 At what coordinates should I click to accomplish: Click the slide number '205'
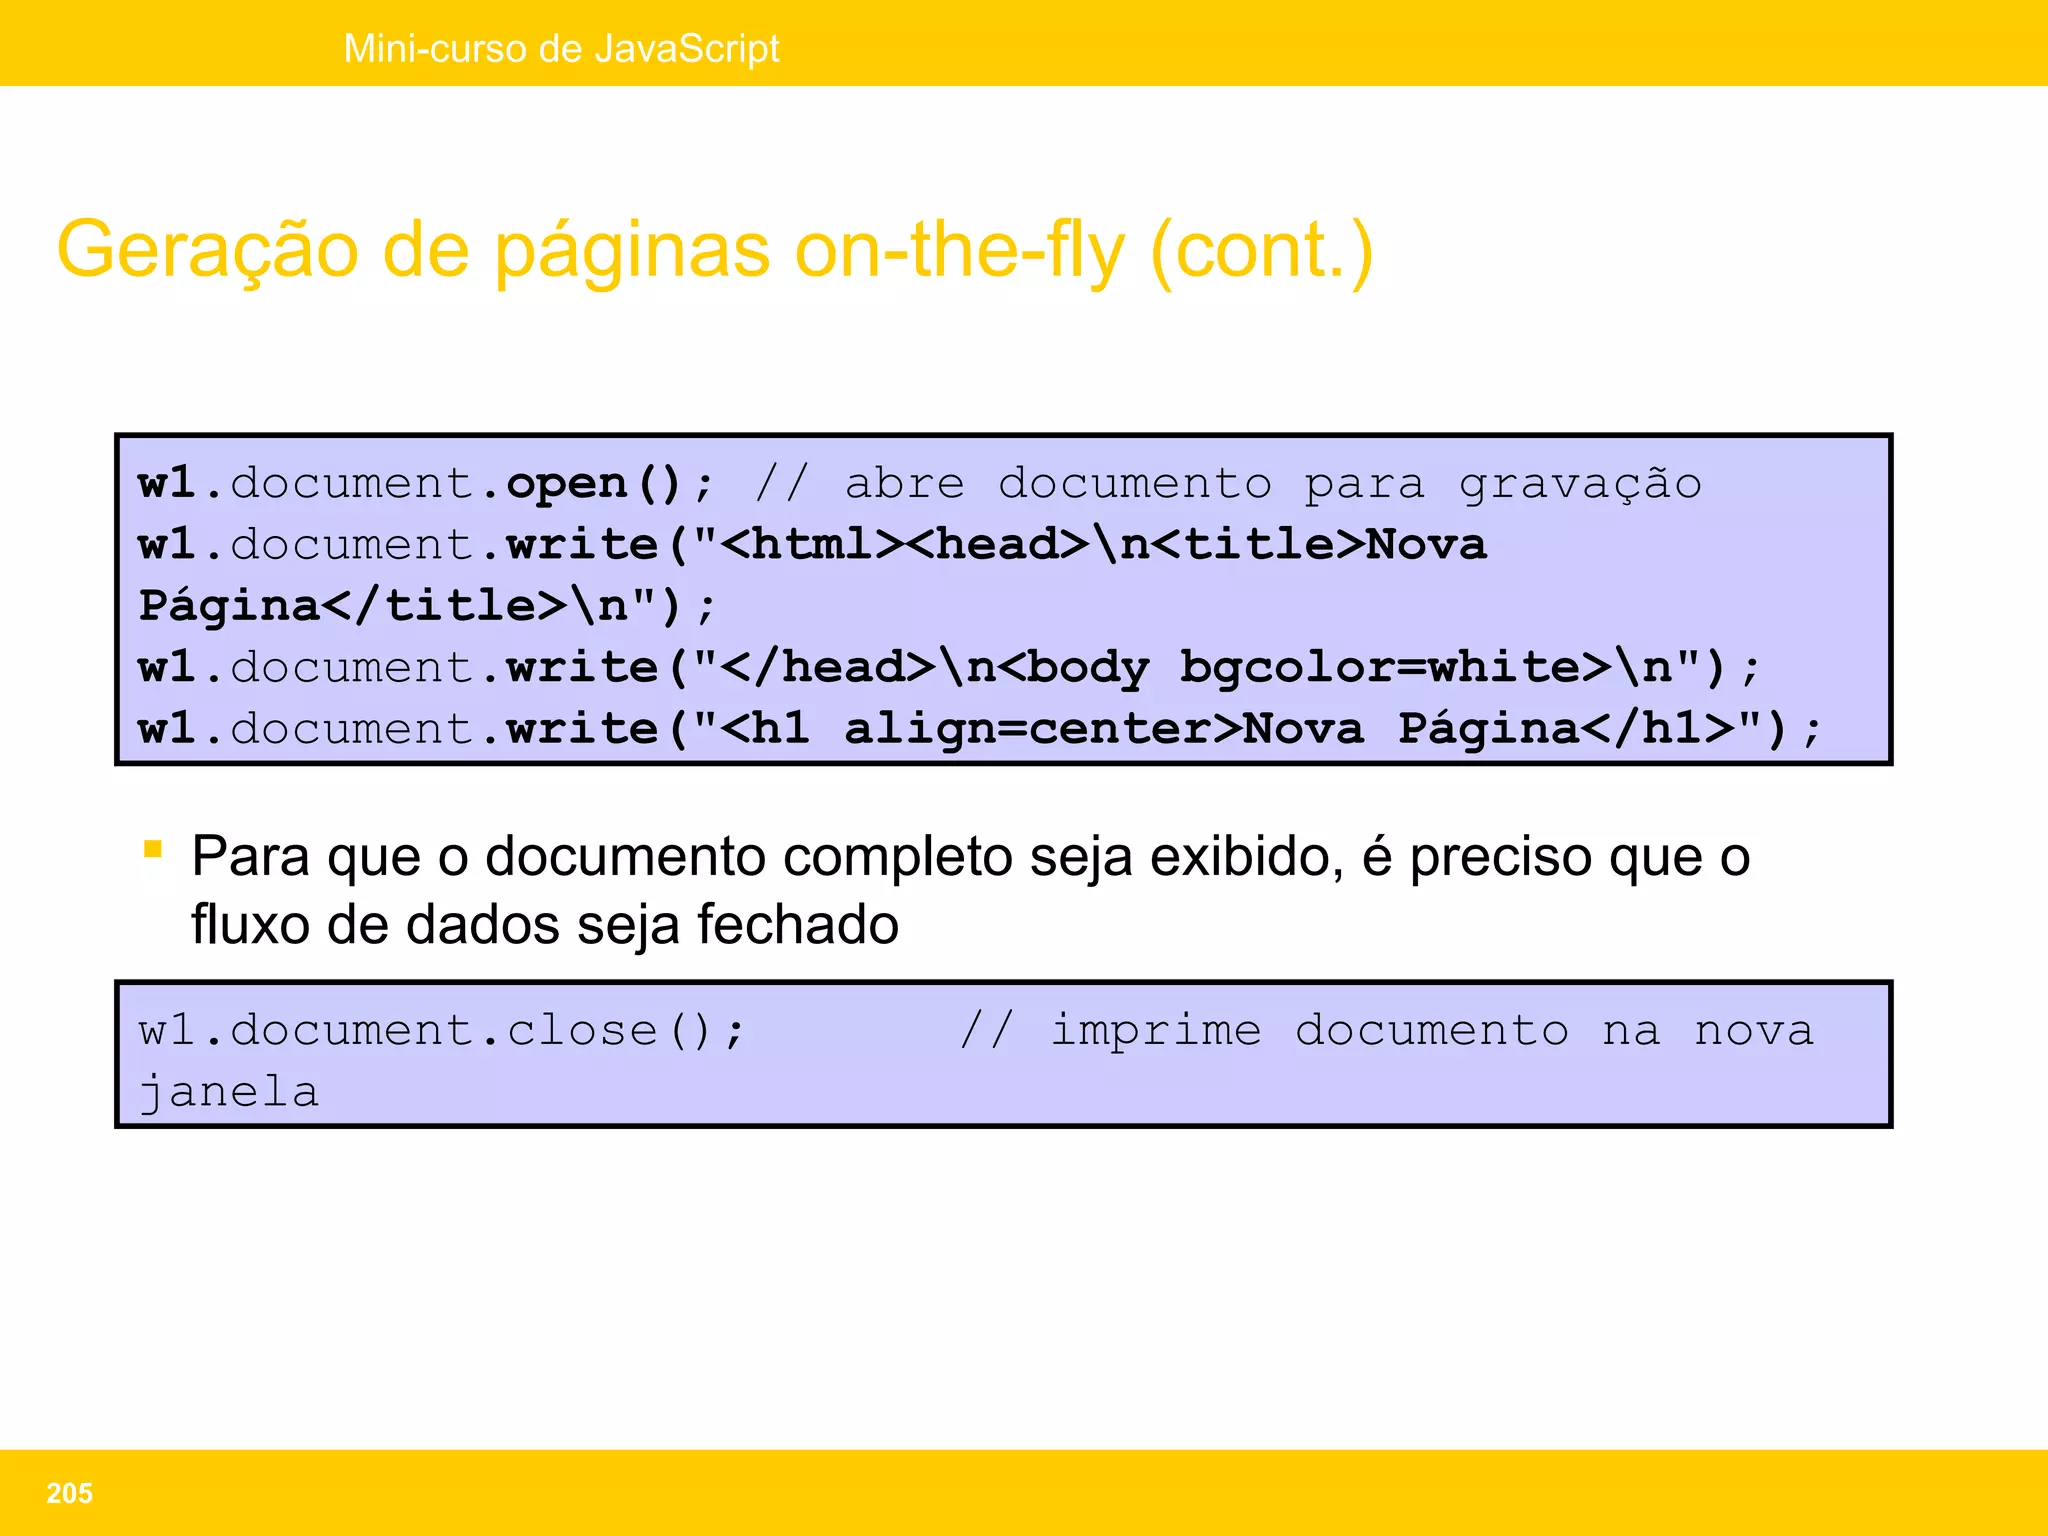(x=69, y=1493)
